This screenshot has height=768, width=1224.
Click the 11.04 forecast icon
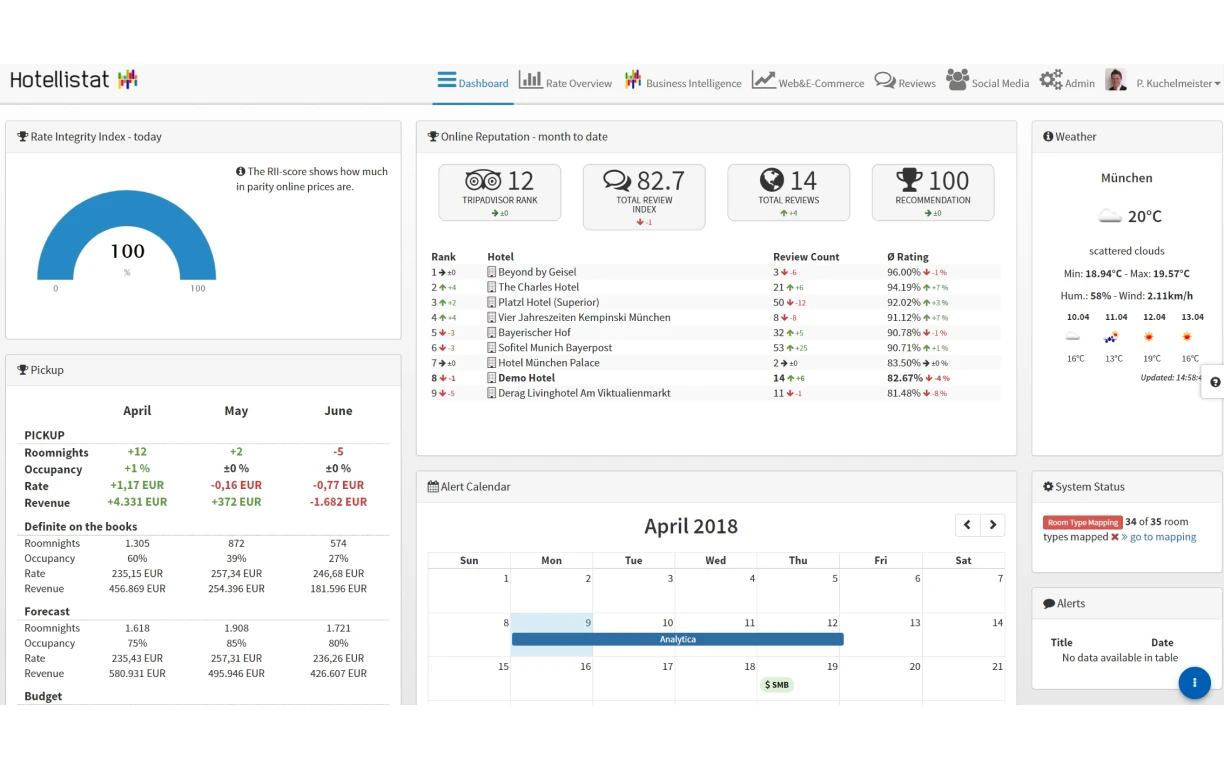1112,338
